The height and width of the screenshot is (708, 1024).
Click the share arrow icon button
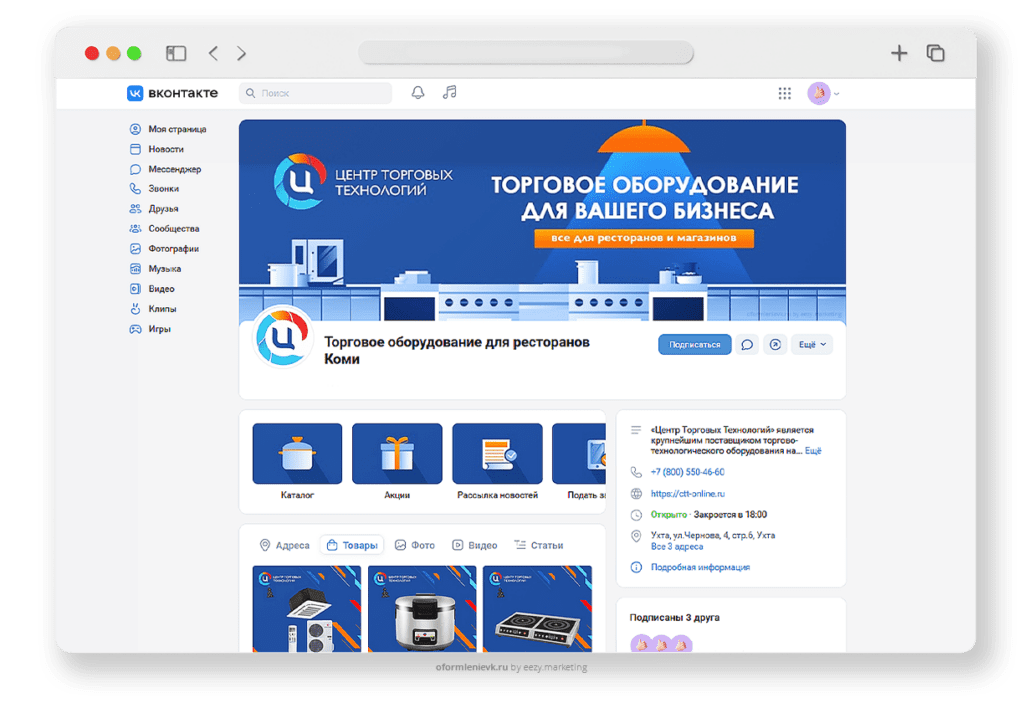point(775,344)
